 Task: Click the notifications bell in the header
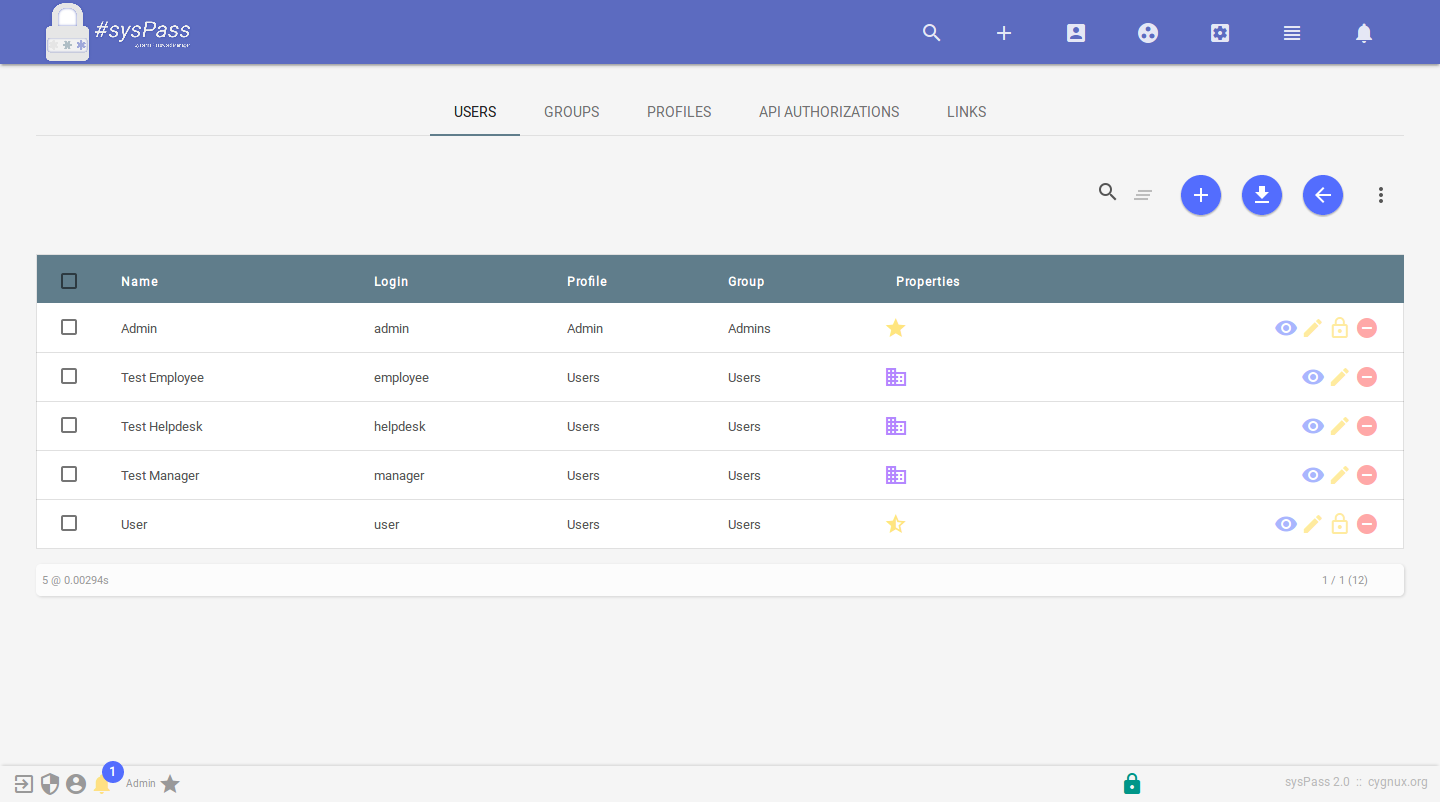pyautogui.click(x=1364, y=33)
